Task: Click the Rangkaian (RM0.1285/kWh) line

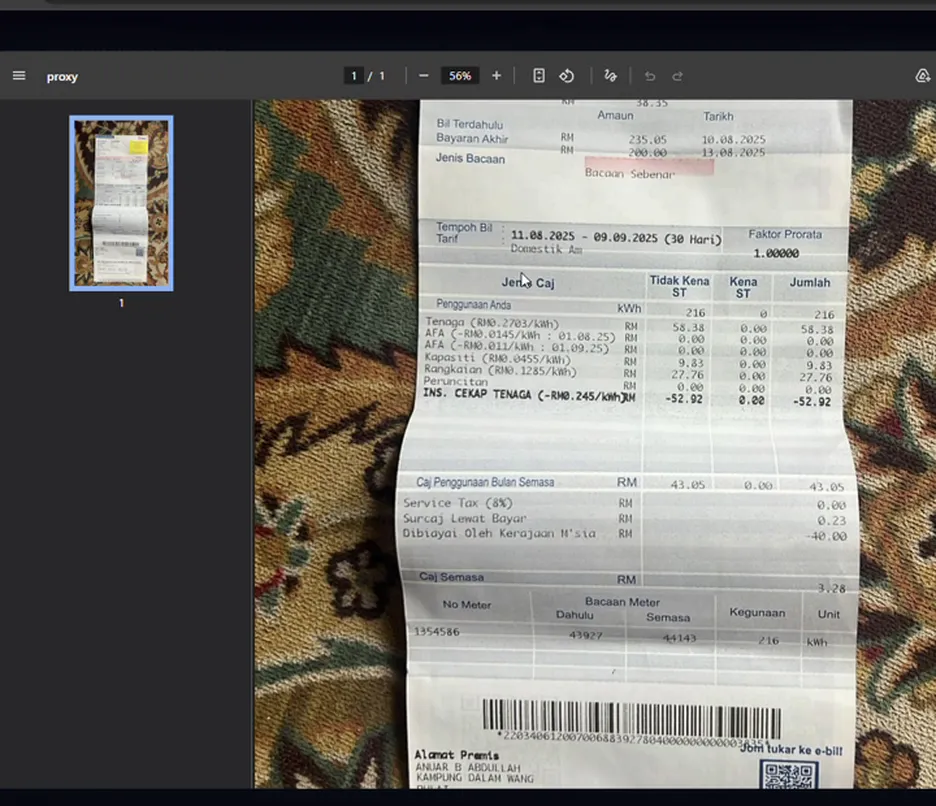Action: (500, 371)
